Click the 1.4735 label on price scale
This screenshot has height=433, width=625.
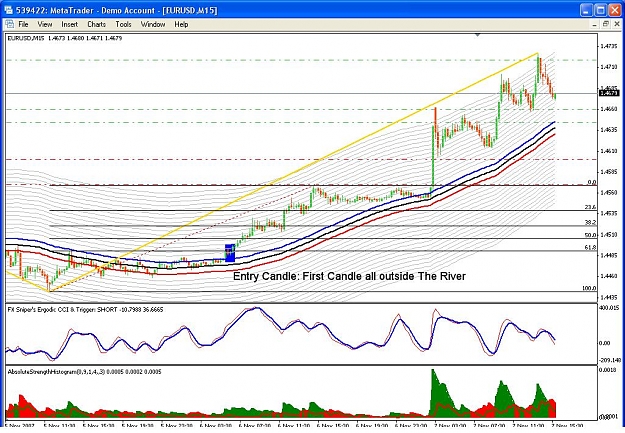(x=609, y=46)
